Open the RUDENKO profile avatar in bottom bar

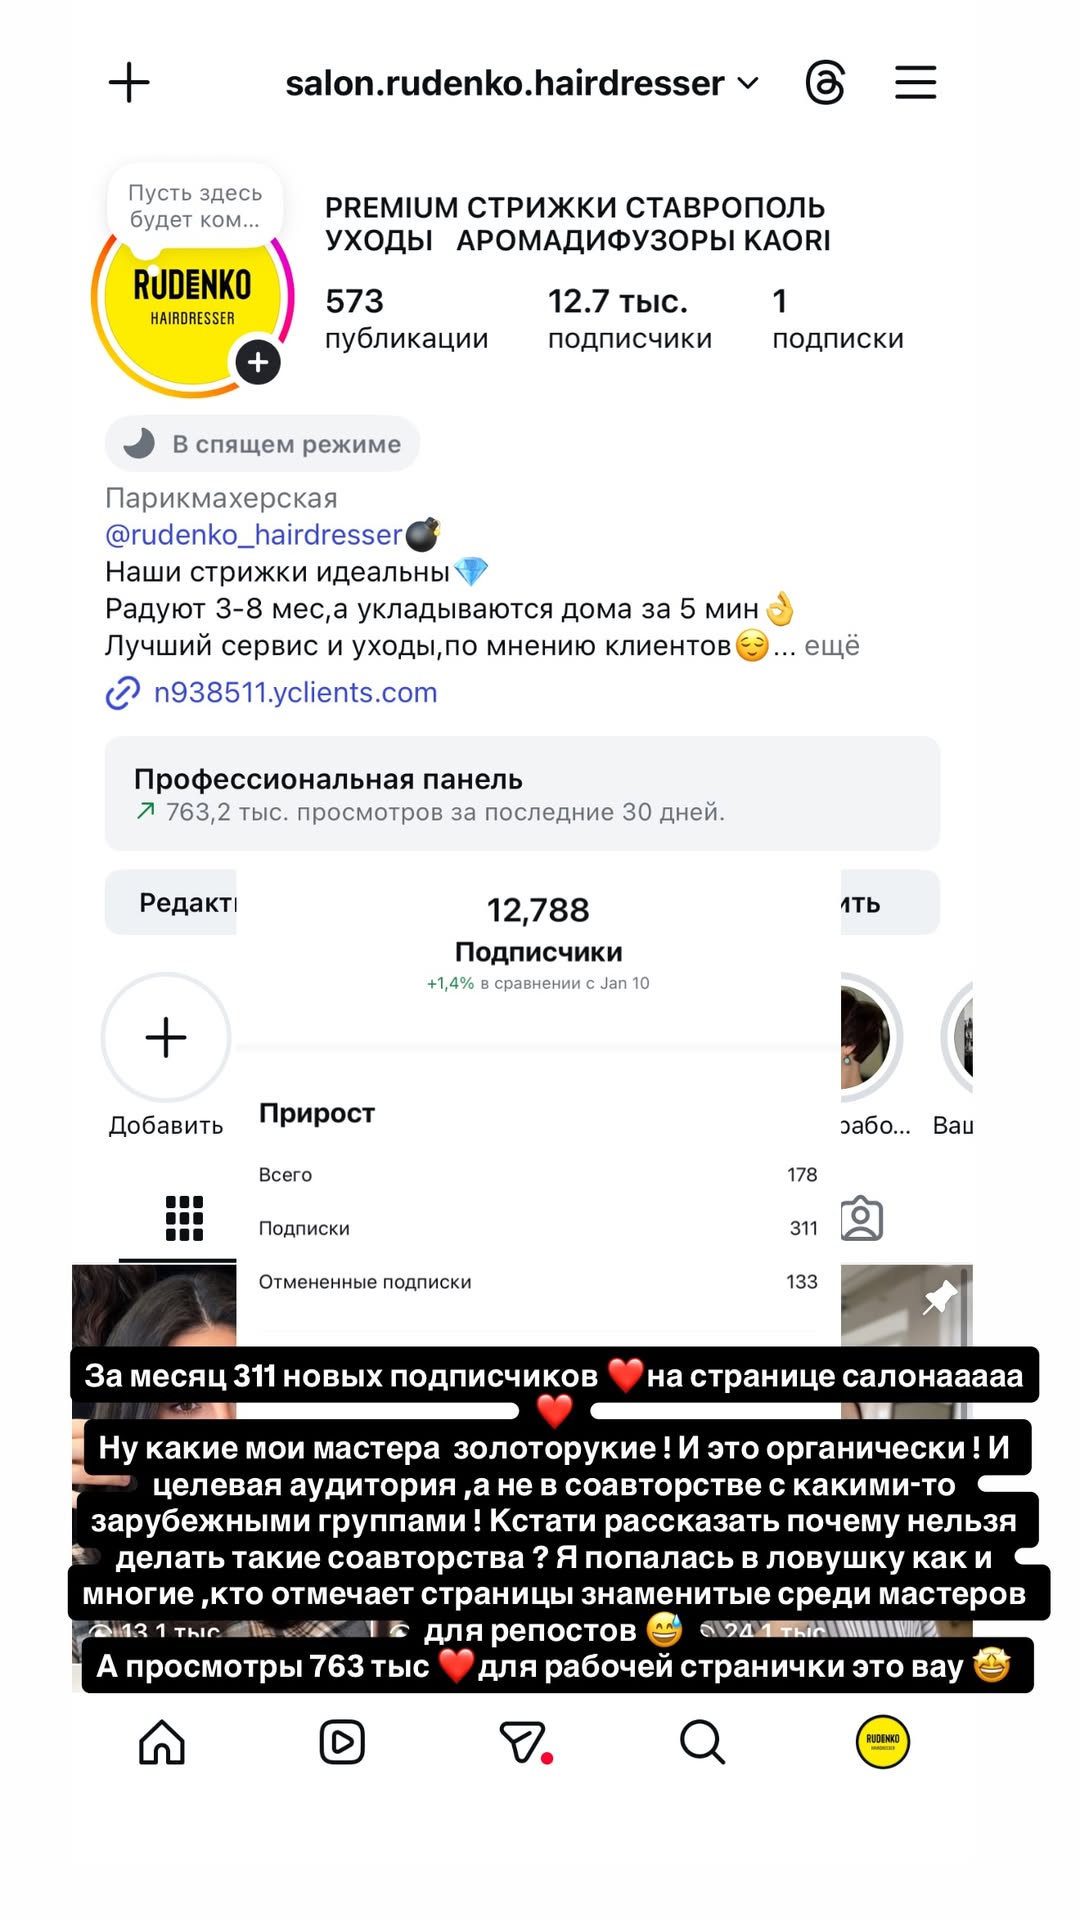(x=882, y=1742)
